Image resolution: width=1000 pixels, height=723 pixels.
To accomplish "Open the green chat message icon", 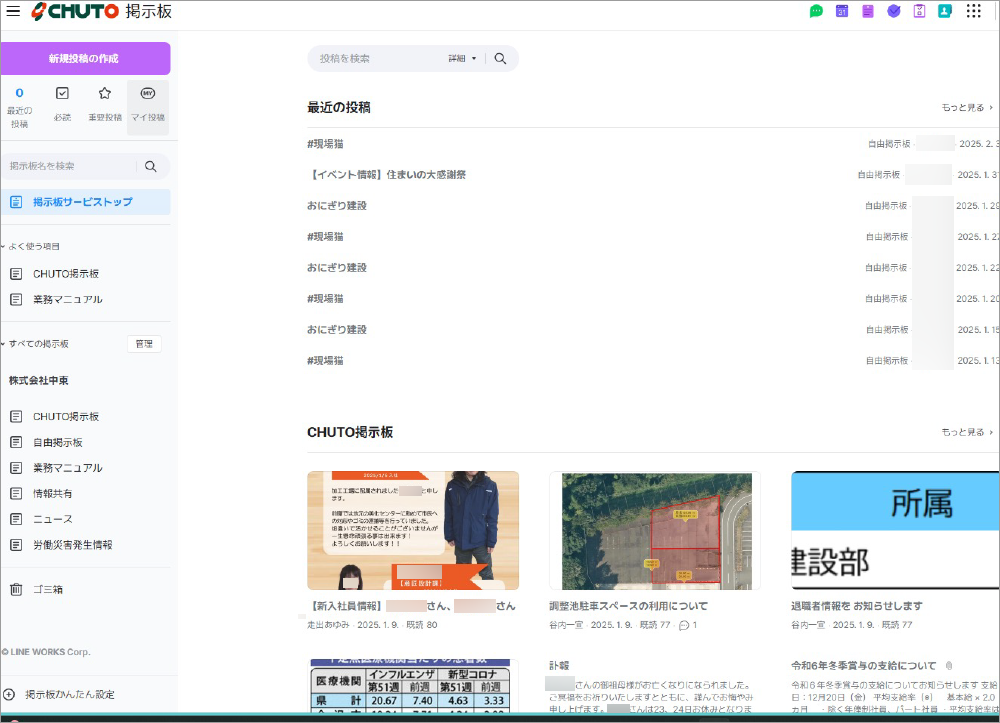I will (x=816, y=11).
